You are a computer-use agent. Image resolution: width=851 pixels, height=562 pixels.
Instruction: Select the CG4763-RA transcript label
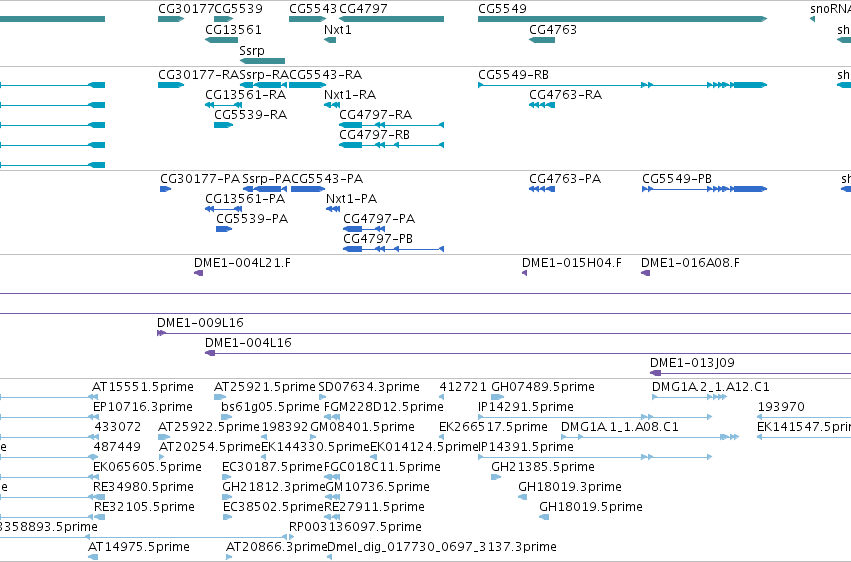566,94
